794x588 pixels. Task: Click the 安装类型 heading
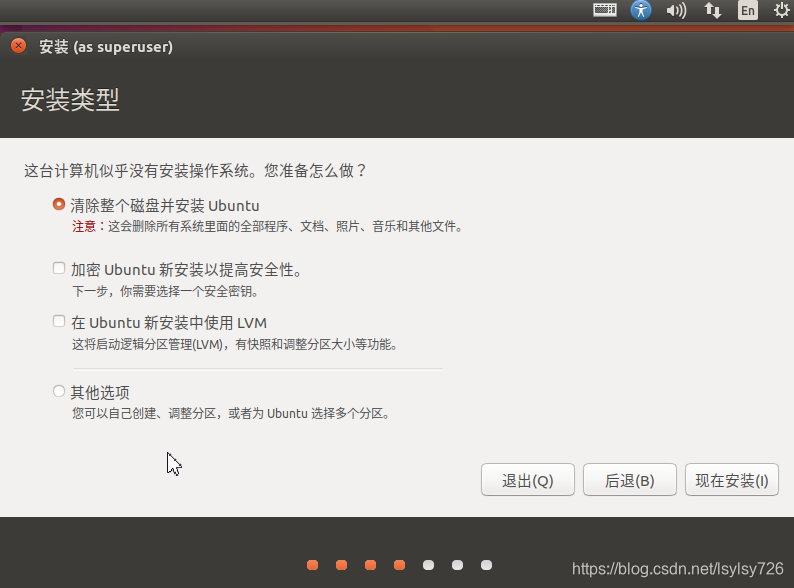70,100
